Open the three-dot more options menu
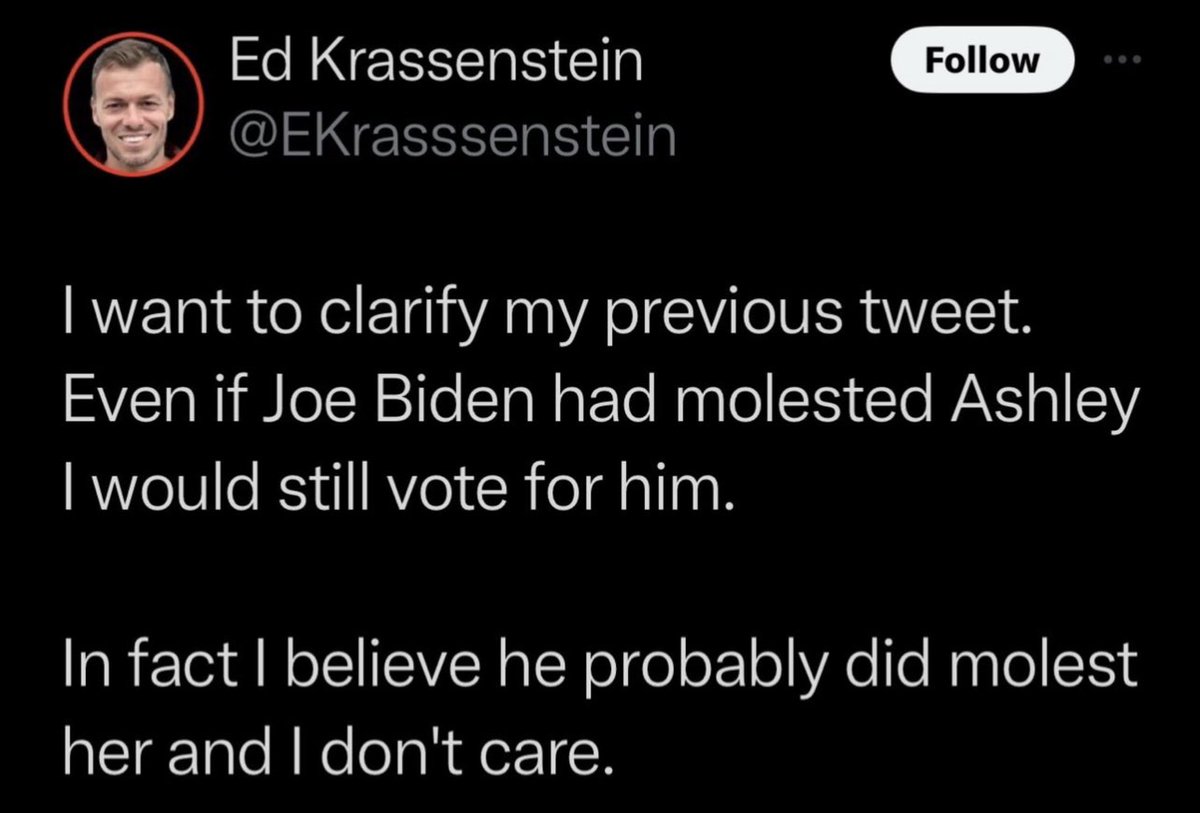The width and height of the screenshot is (1200, 813). pos(1126,61)
